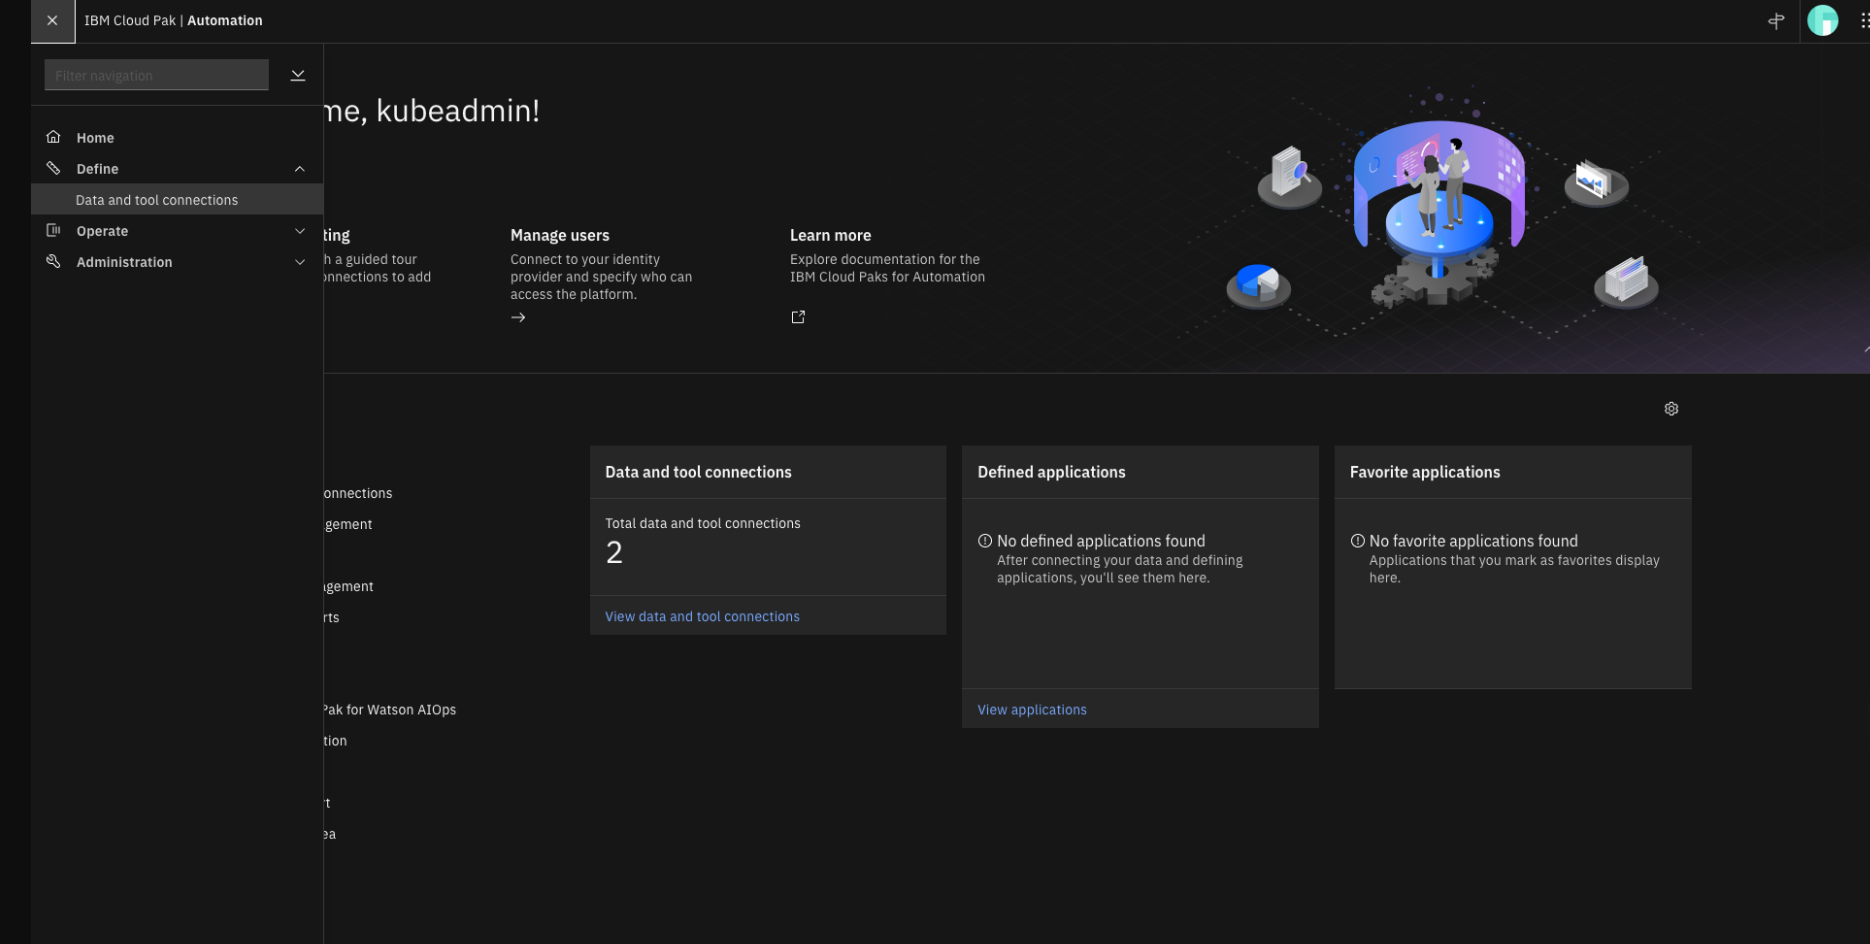The height and width of the screenshot is (944, 1870).
Task: Collapse the Define section chevron
Action: pyautogui.click(x=300, y=169)
